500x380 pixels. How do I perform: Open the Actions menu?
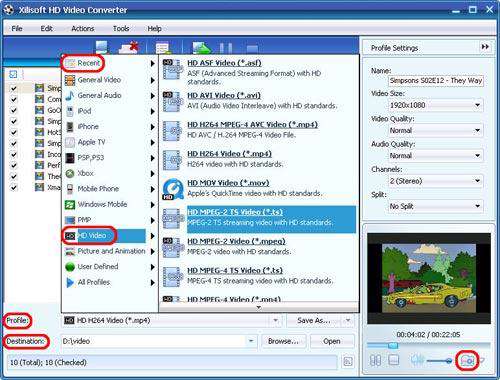click(x=83, y=29)
